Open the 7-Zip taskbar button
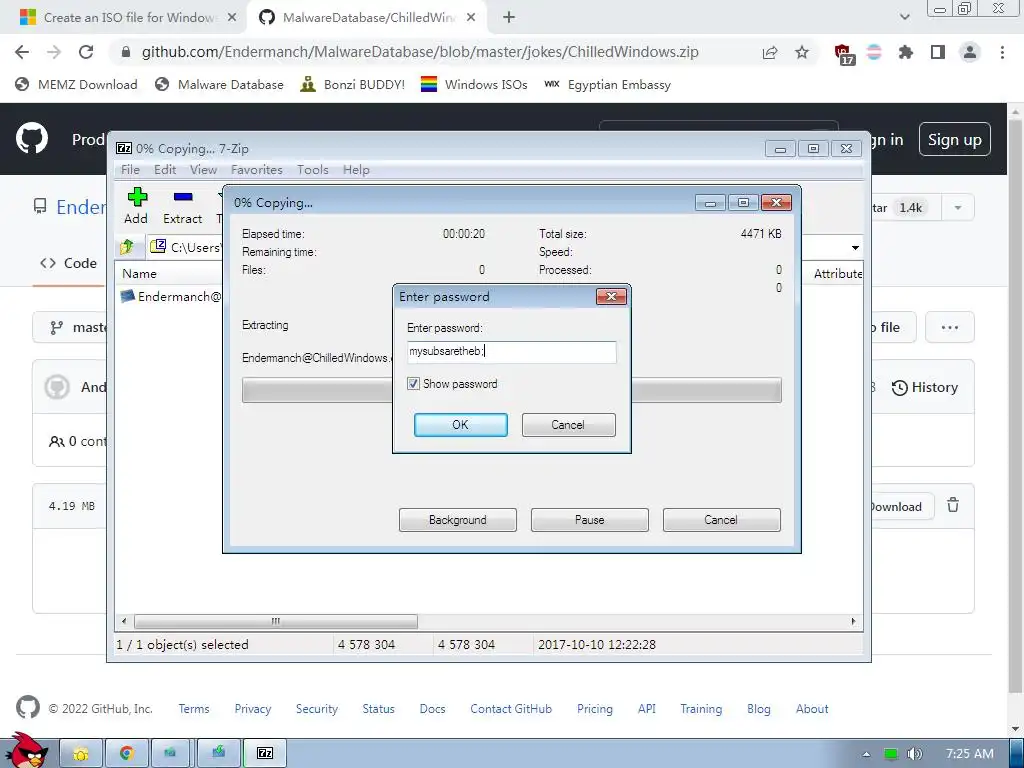The height and width of the screenshot is (768, 1024). coord(264,753)
